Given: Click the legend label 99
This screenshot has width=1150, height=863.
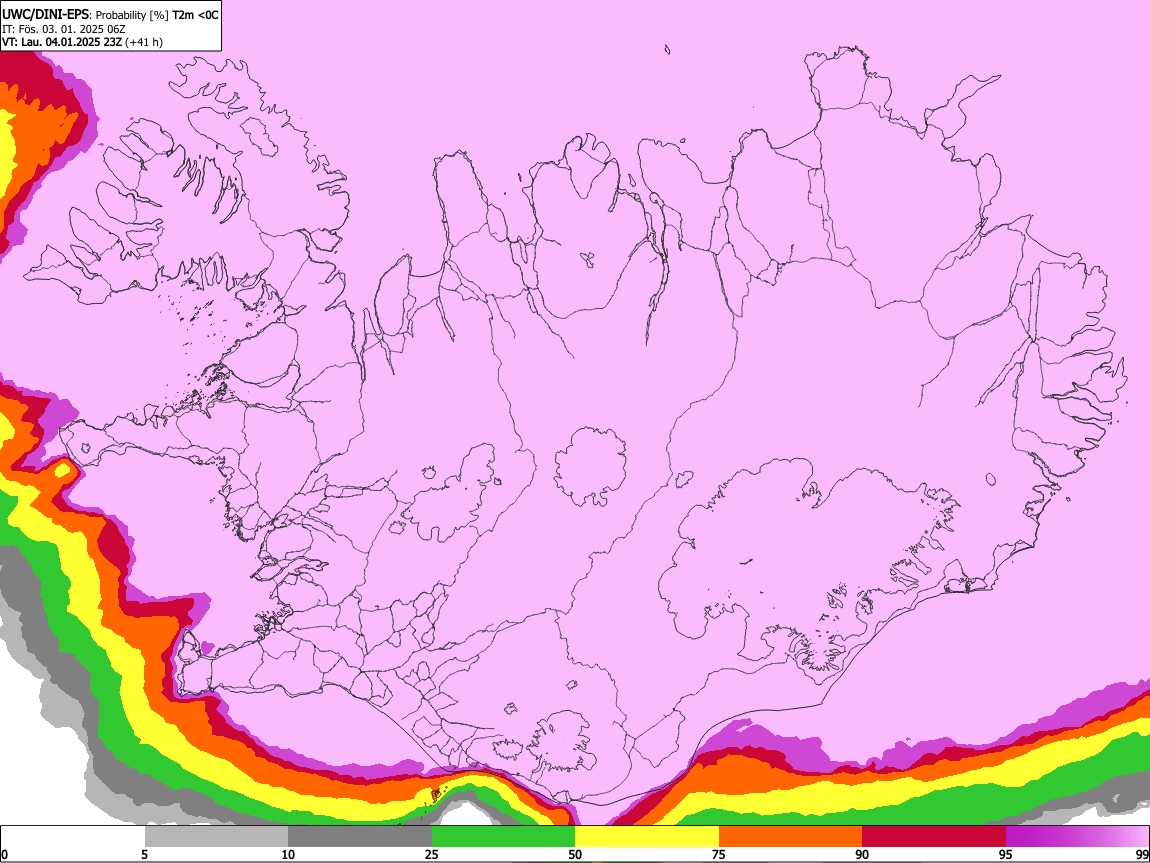Looking at the screenshot, I should 1142,855.
